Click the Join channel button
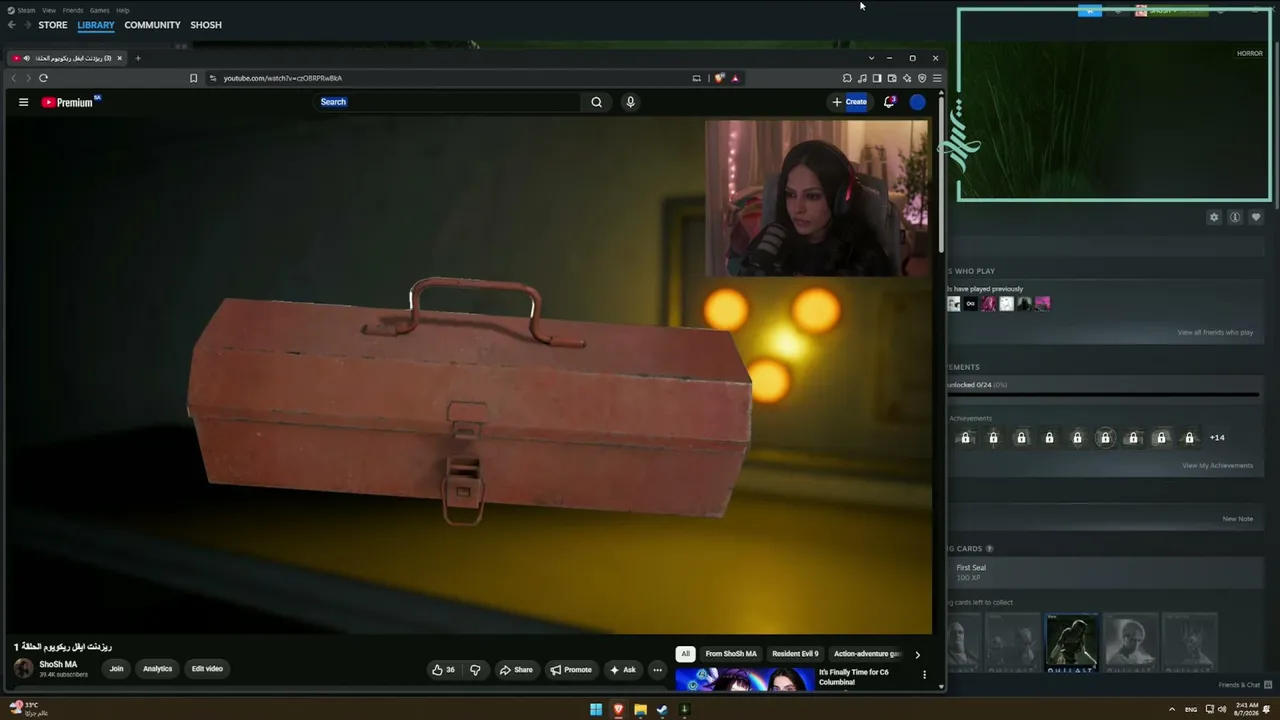Screen dimensions: 1280x720 [117, 669]
